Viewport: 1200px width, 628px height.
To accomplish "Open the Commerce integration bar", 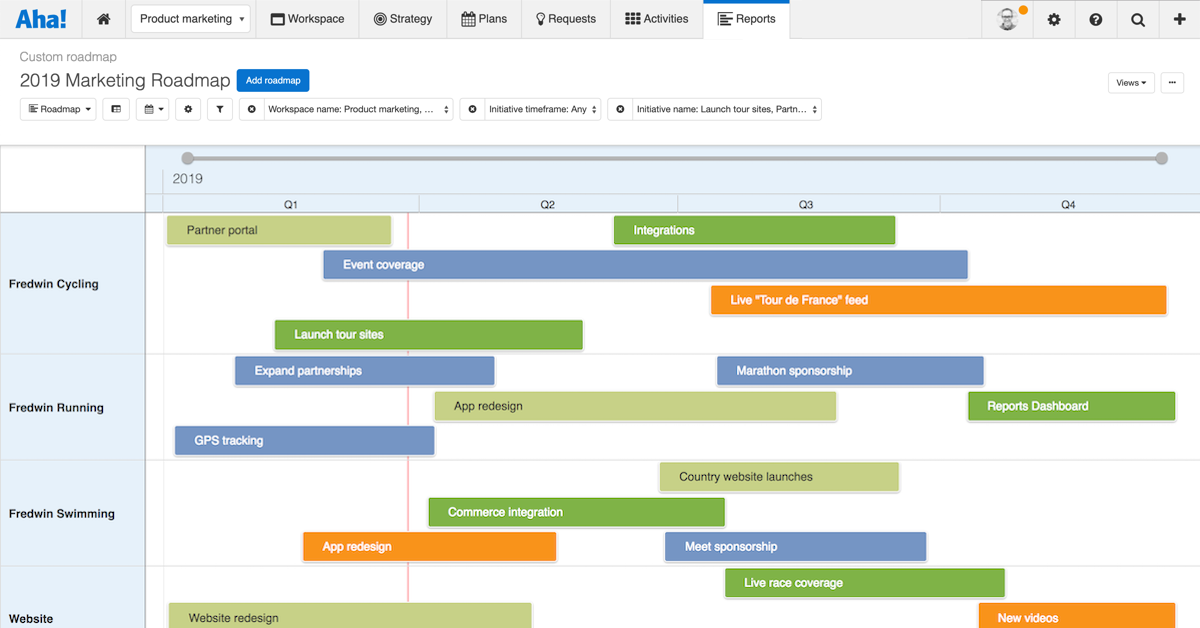I will 576,512.
